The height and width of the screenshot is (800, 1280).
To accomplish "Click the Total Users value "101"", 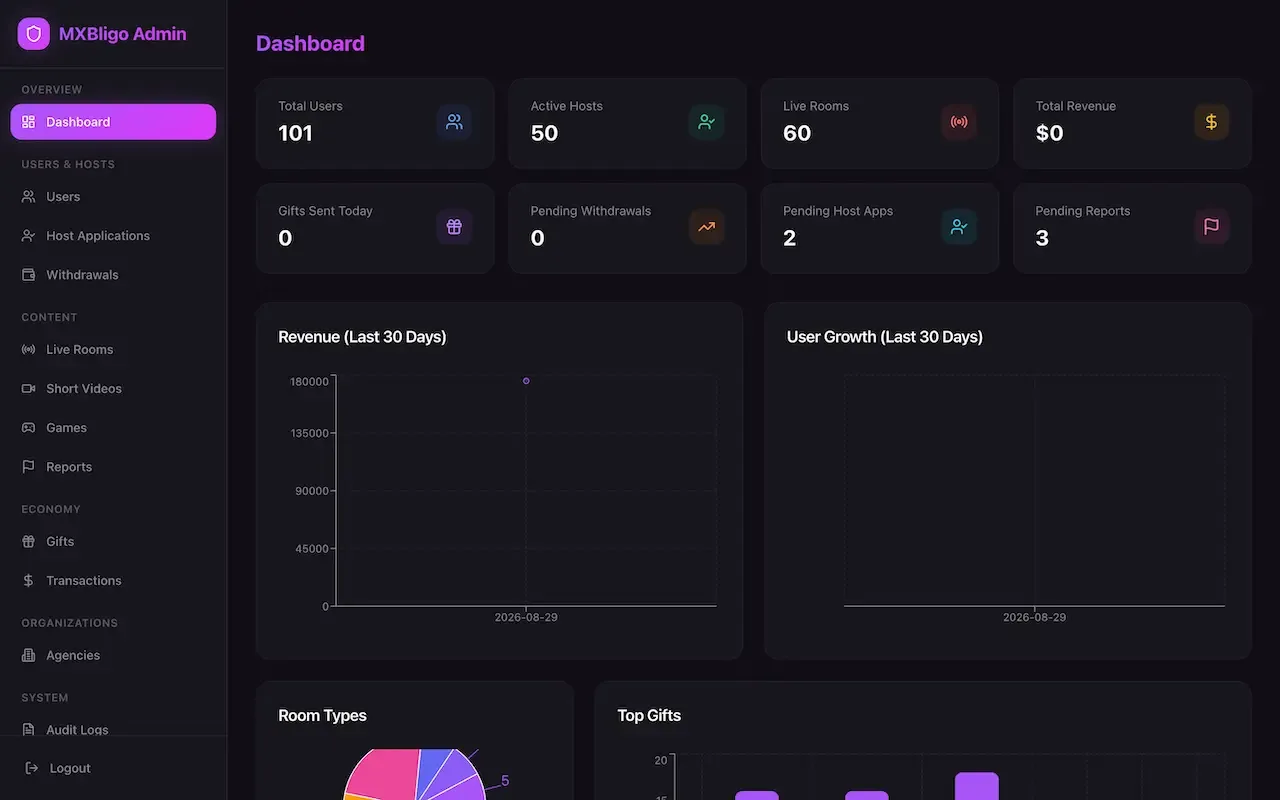I will tap(295, 133).
